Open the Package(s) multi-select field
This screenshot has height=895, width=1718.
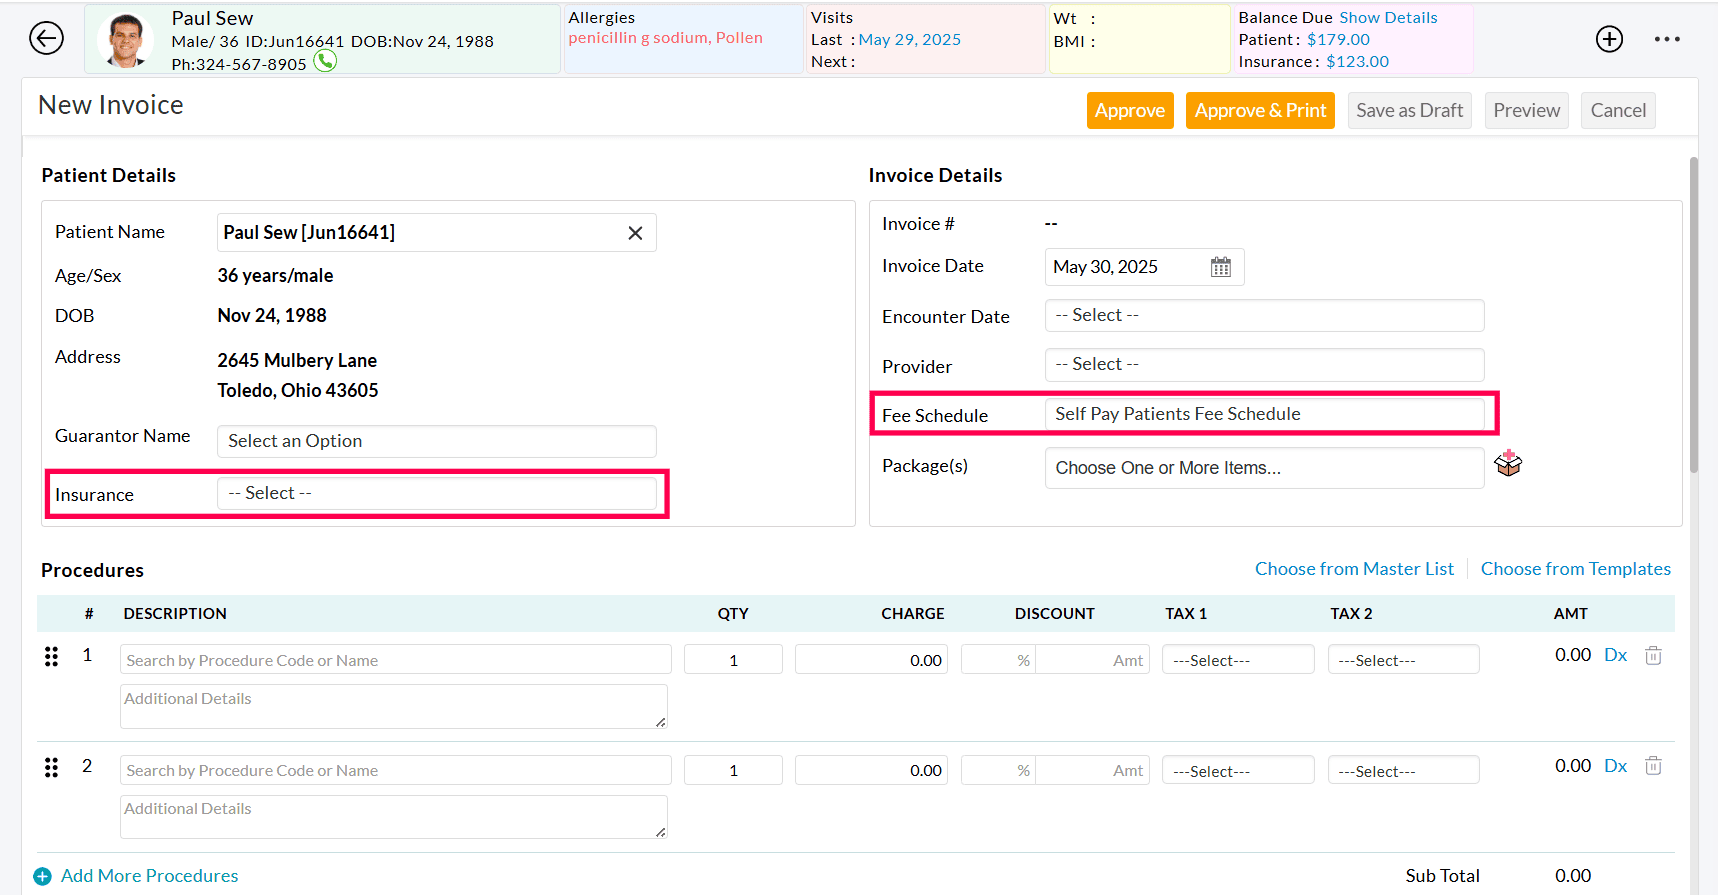[x=1264, y=468]
